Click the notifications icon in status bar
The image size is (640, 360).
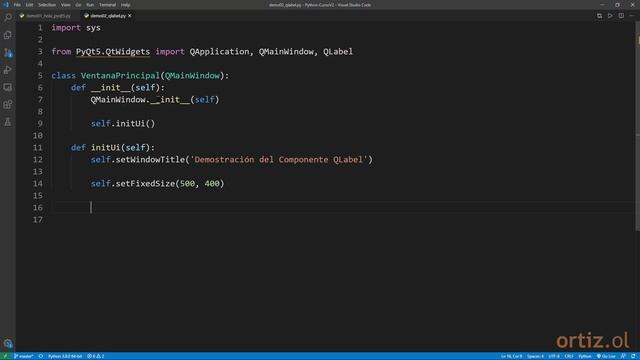pyautogui.click(x=633, y=356)
